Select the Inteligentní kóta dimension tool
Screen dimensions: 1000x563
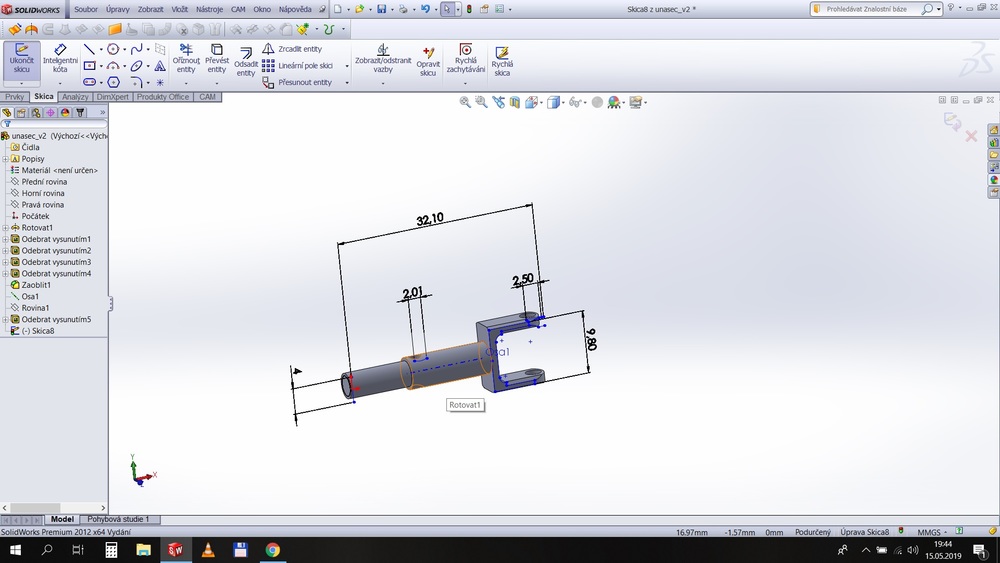pyautogui.click(x=60, y=59)
